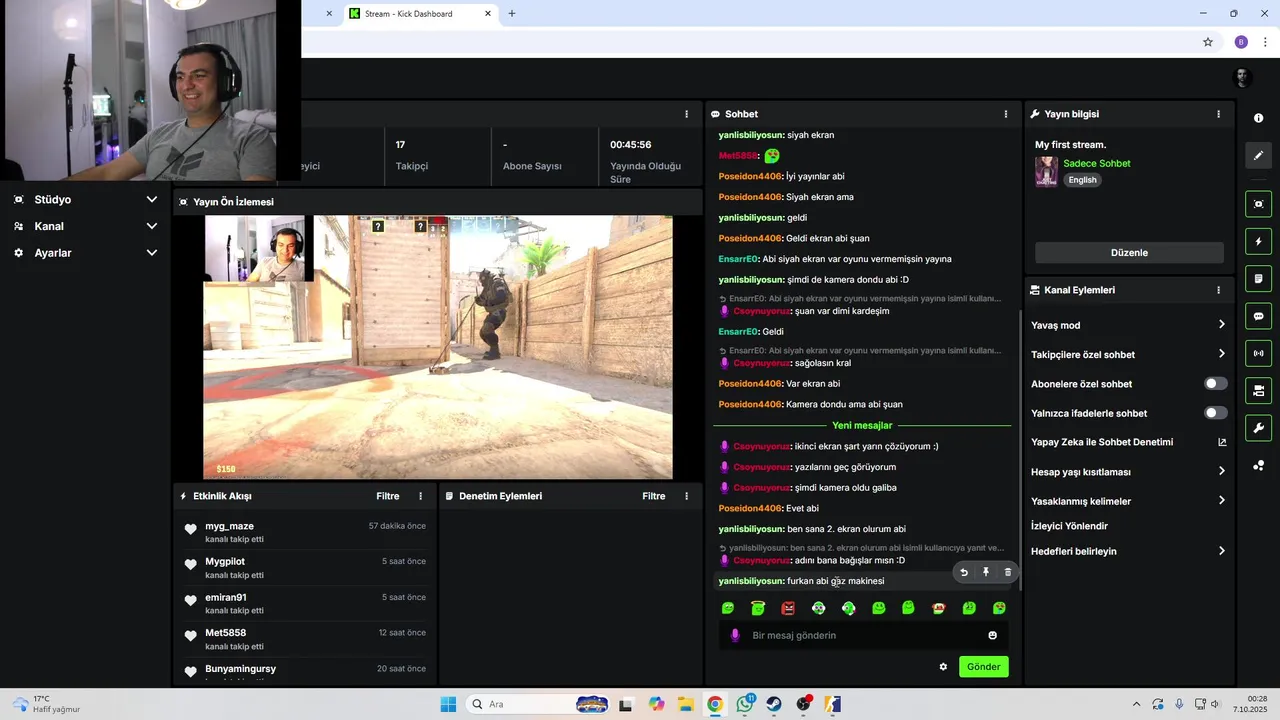
Task: Click the chat panel scrollbar
Action: tap(1020, 450)
